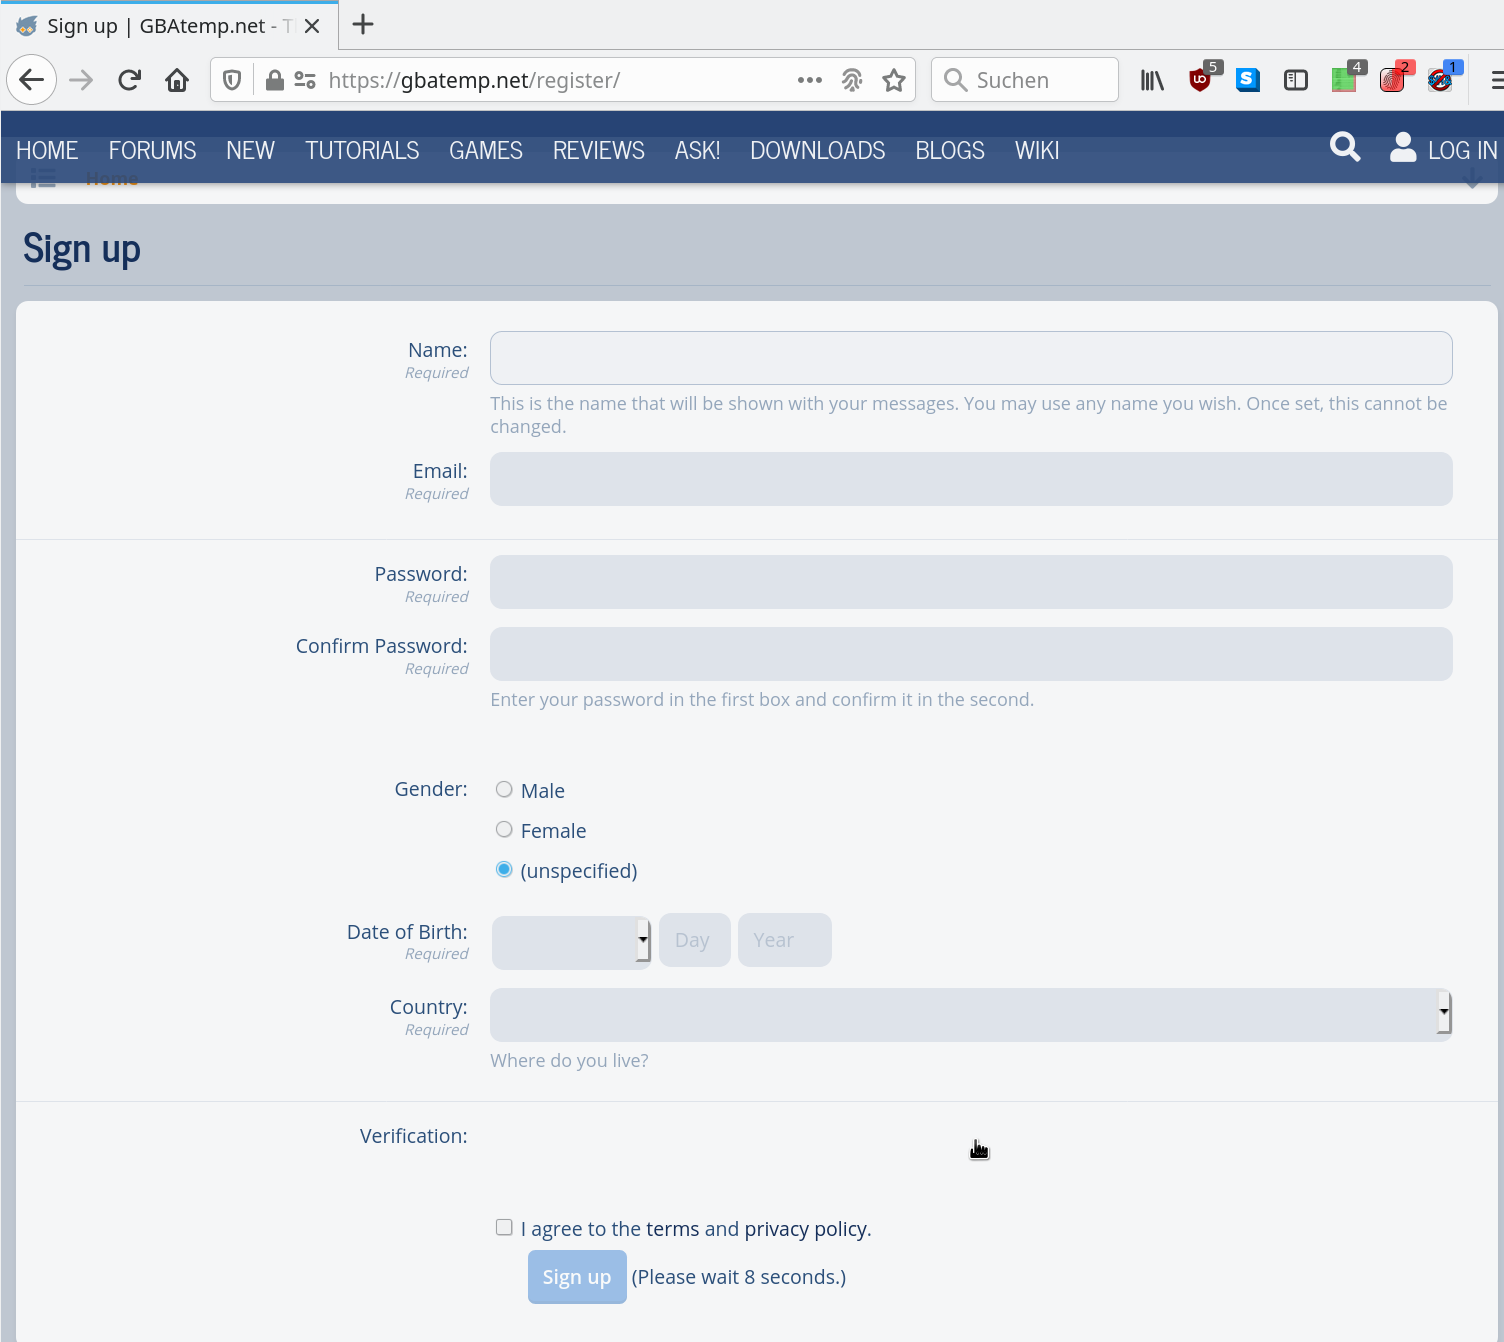The height and width of the screenshot is (1342, 1504).
Task: Open the site search magnifier
Action: click(x=1345, y=147)
